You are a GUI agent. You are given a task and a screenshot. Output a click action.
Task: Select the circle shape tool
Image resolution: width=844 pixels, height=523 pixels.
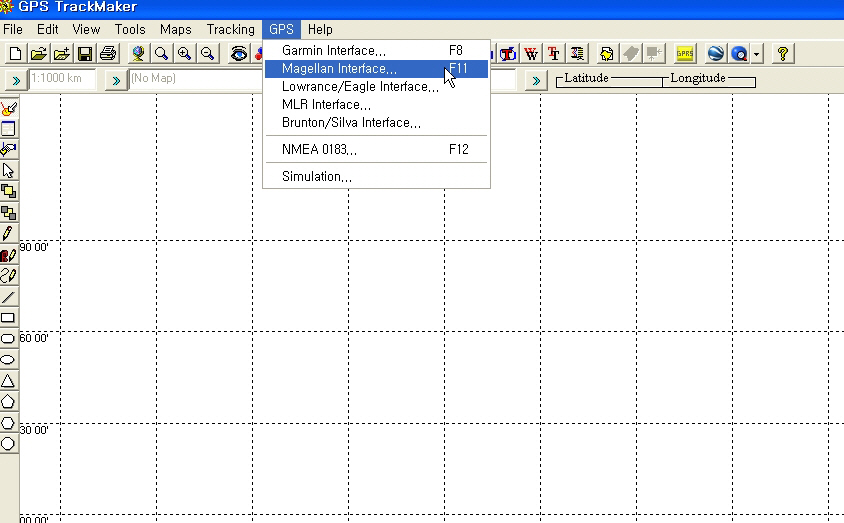click(x=9, y=444)
